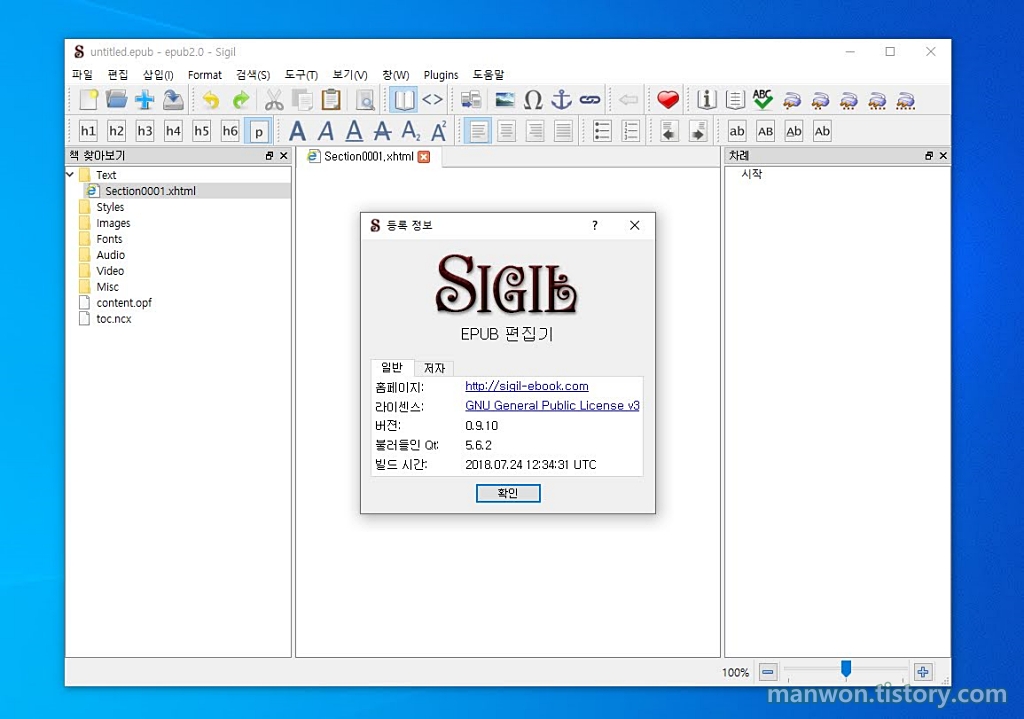Open GNU General Public License v3 link
The height and width of the screenshot is (719, 1024).
(x=552, y=406)
